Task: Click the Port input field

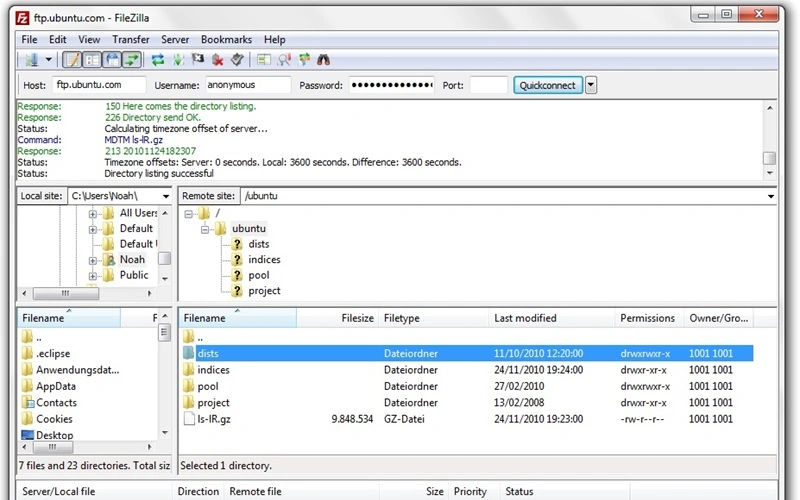Action: tap(488, 85)
